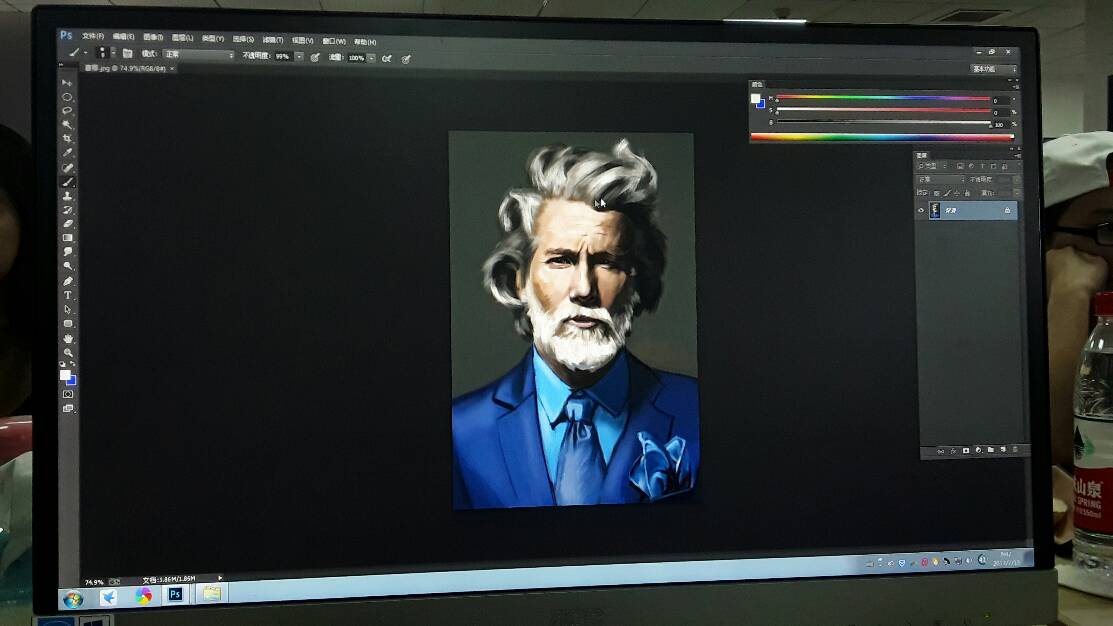Select the Dodge tool
Viewport: 1113px width, 626px height.
pos(67,266)
